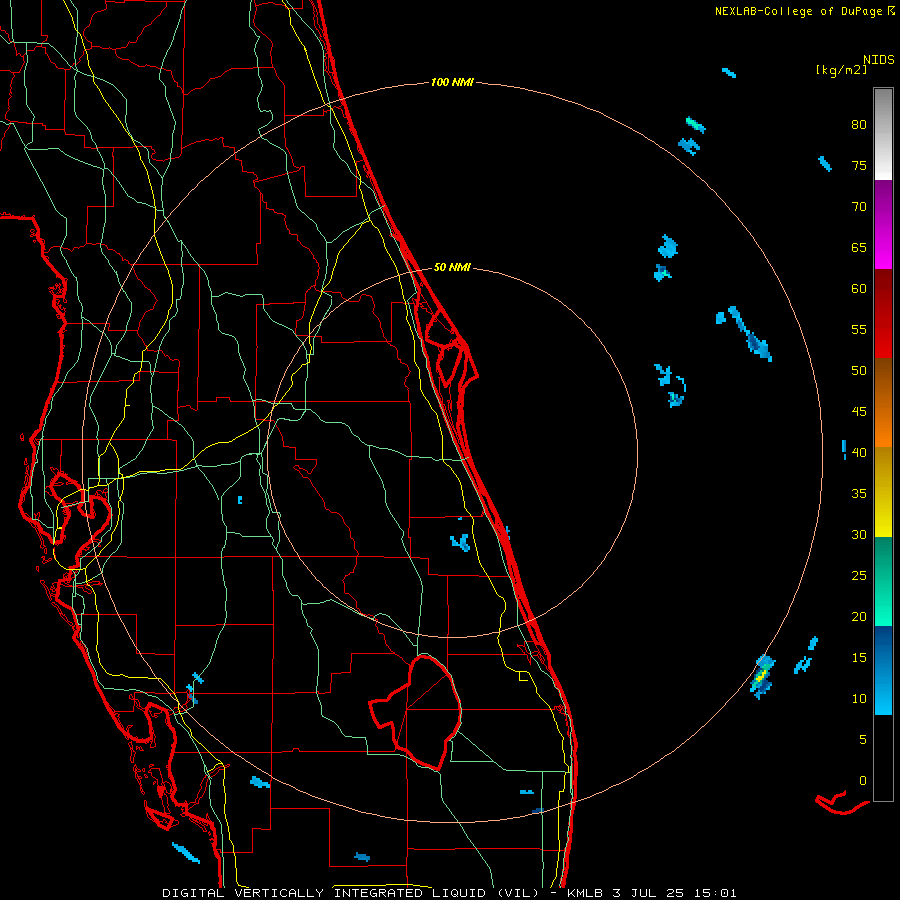Screen dimensions: 900x900
Task: Click legend value 40
Action: (x=859, y=453)
